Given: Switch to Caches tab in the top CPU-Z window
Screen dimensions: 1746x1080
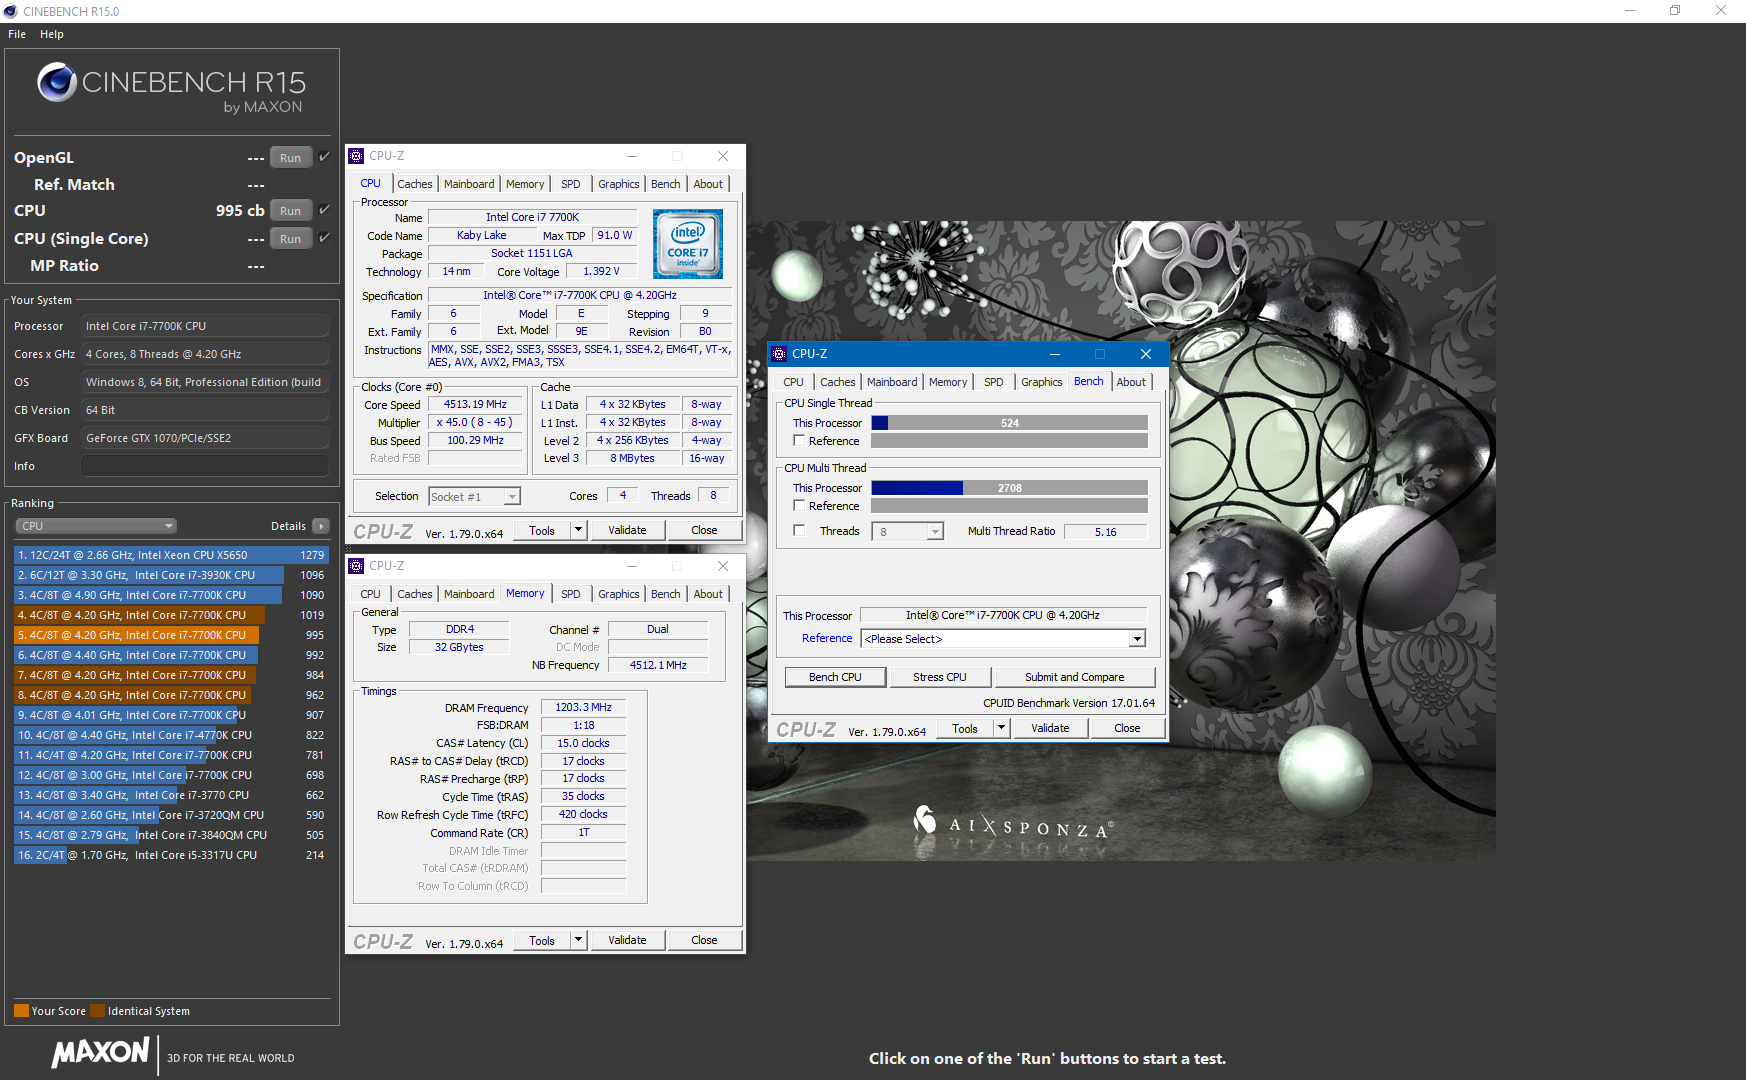Looking at the screenshot, I should point(415,184).
